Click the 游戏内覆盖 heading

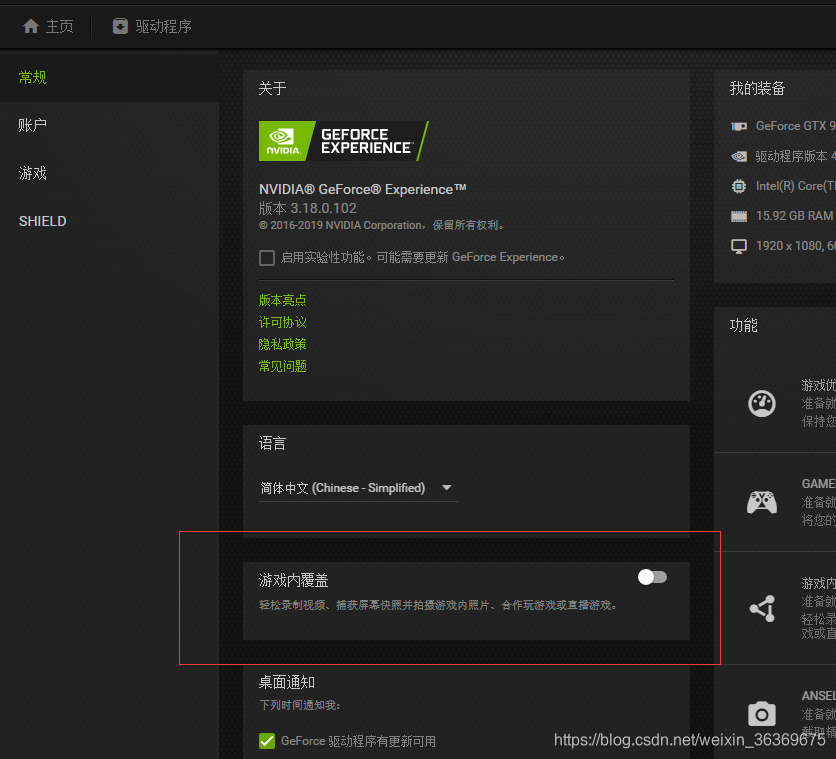coord(294,580)
